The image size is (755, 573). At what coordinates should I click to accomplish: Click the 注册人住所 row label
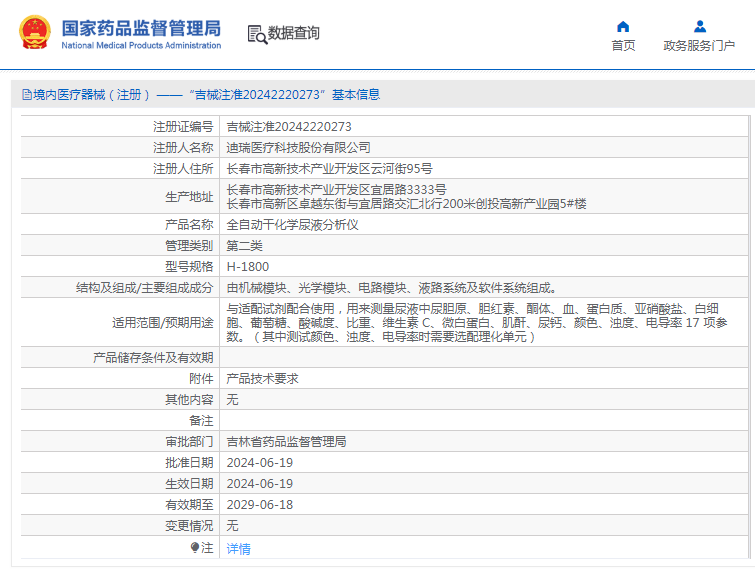pos(183,169)
